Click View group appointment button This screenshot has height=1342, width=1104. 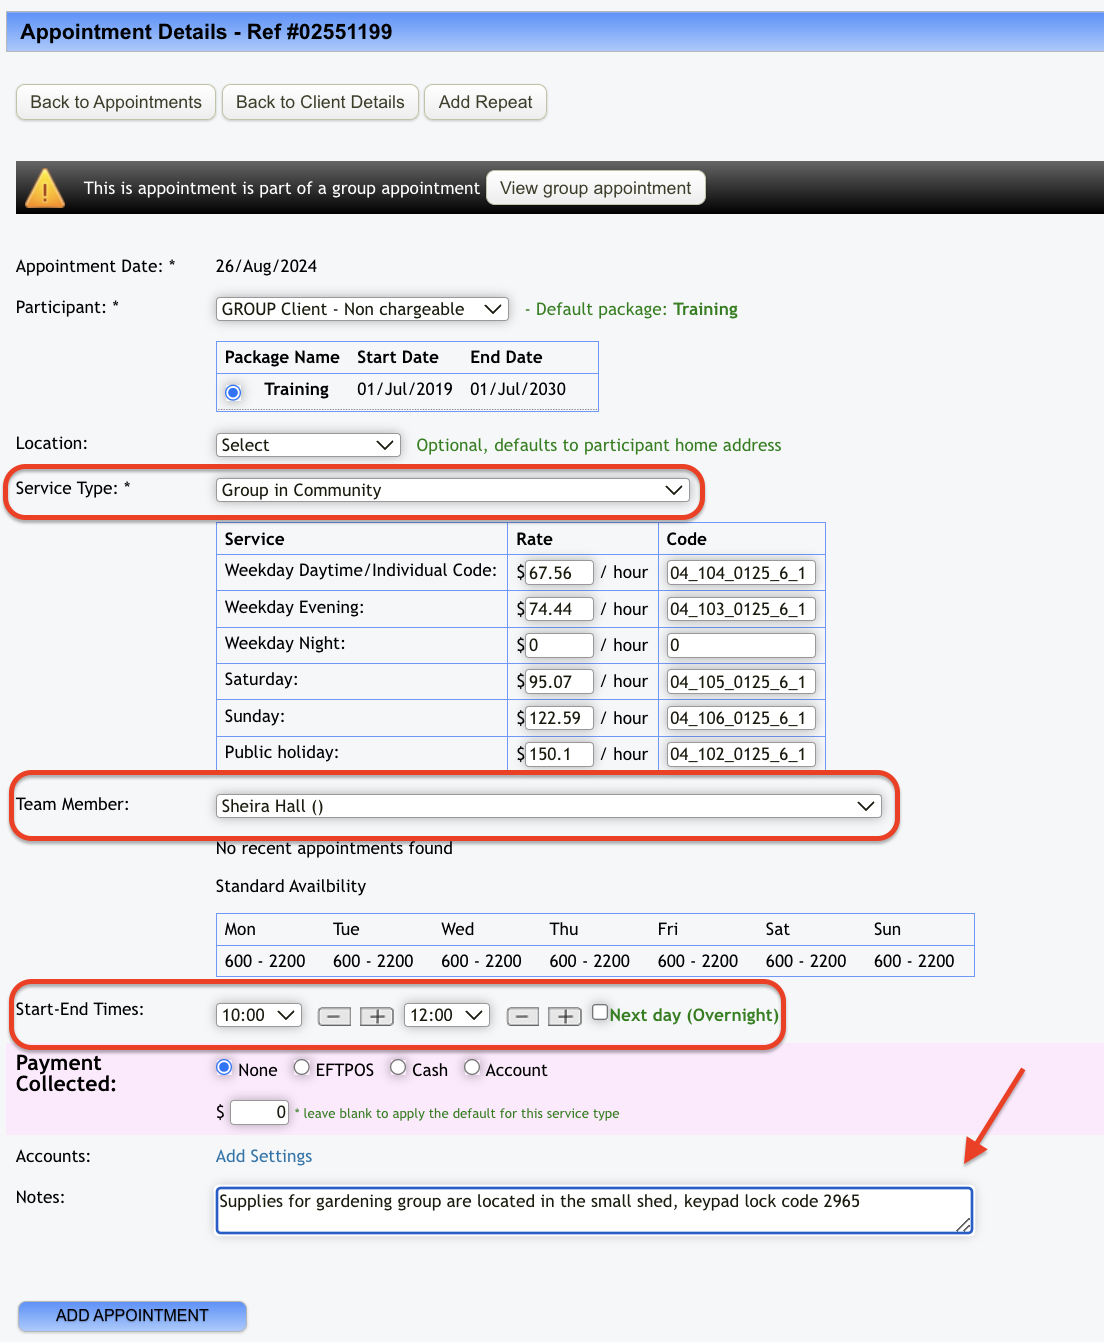tap(595, 188)
